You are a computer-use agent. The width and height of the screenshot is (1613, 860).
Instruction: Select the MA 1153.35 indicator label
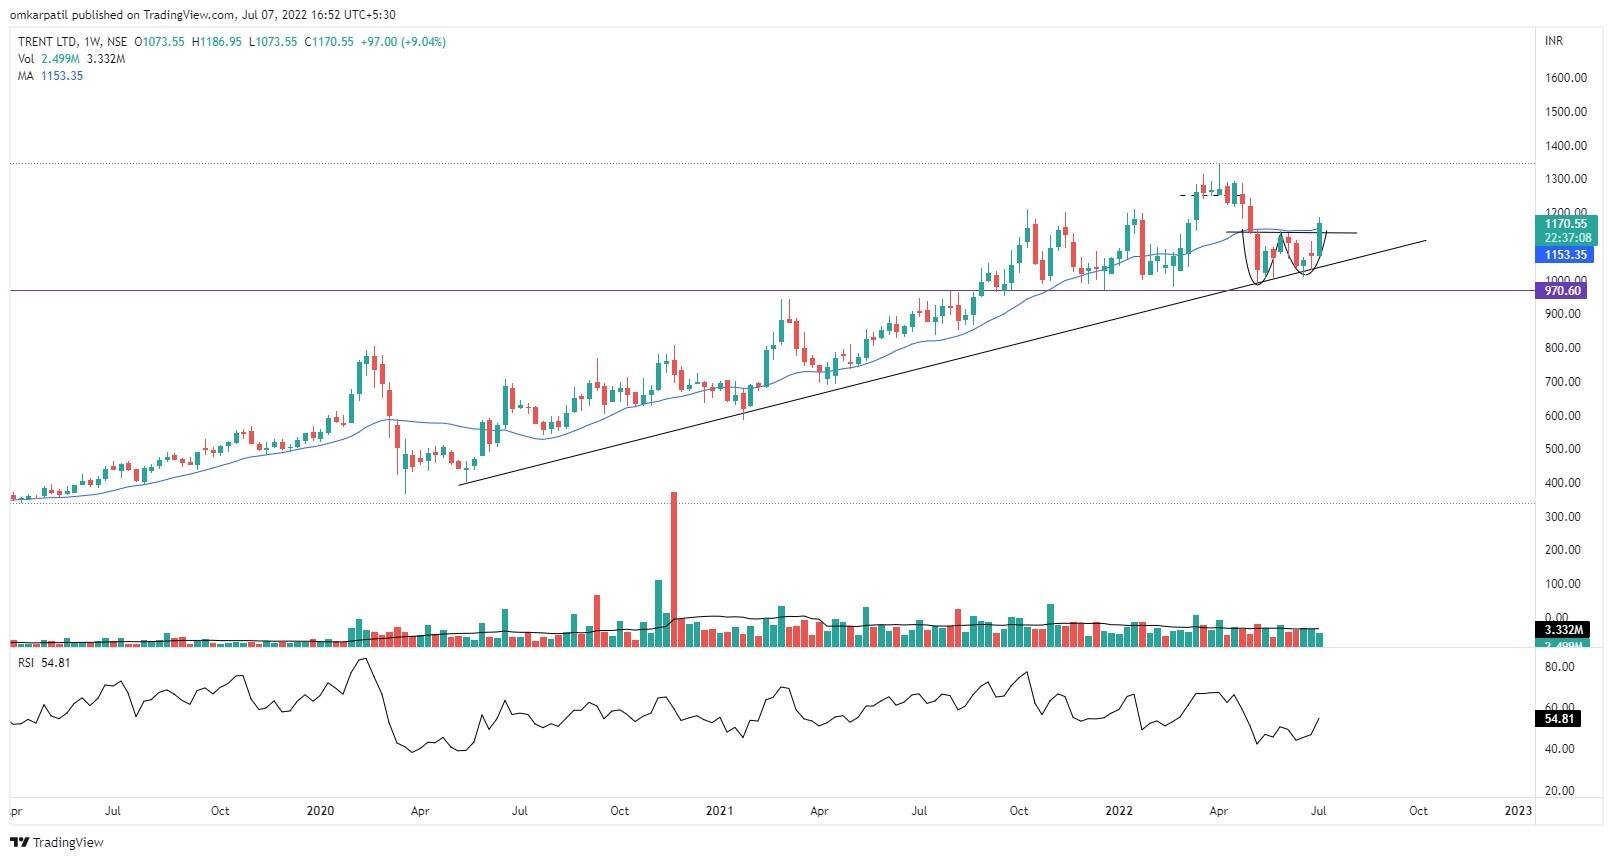[x=50, y=76]
